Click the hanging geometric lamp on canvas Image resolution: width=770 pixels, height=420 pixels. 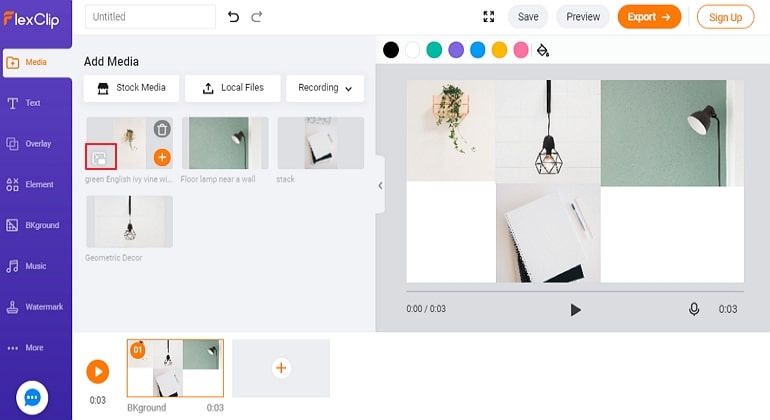[x=548, y=132]
